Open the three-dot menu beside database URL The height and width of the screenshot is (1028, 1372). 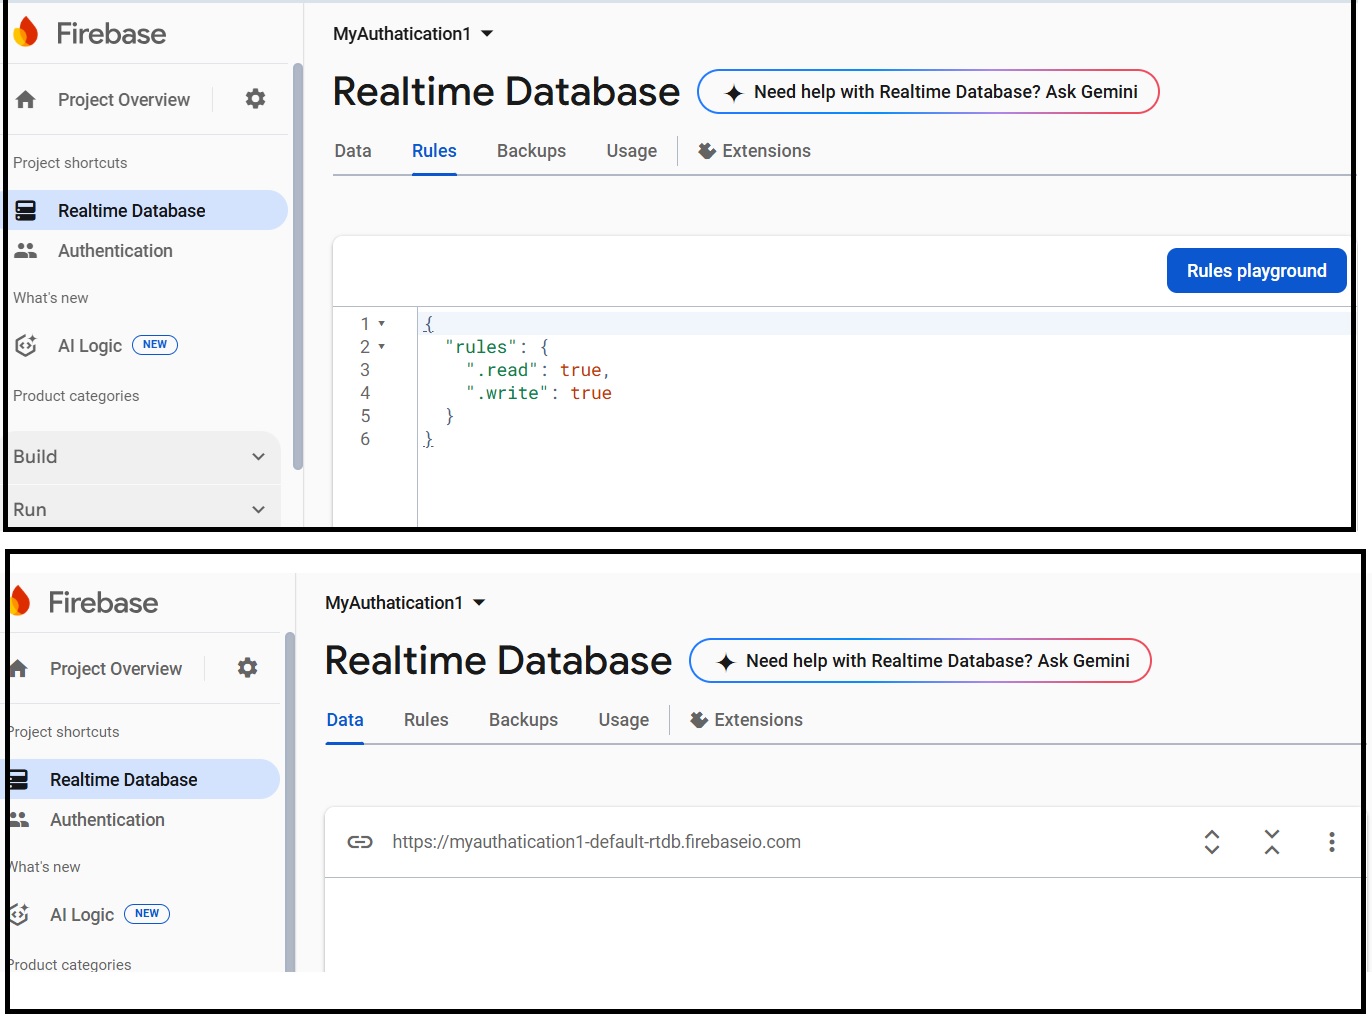point(1331,842)
